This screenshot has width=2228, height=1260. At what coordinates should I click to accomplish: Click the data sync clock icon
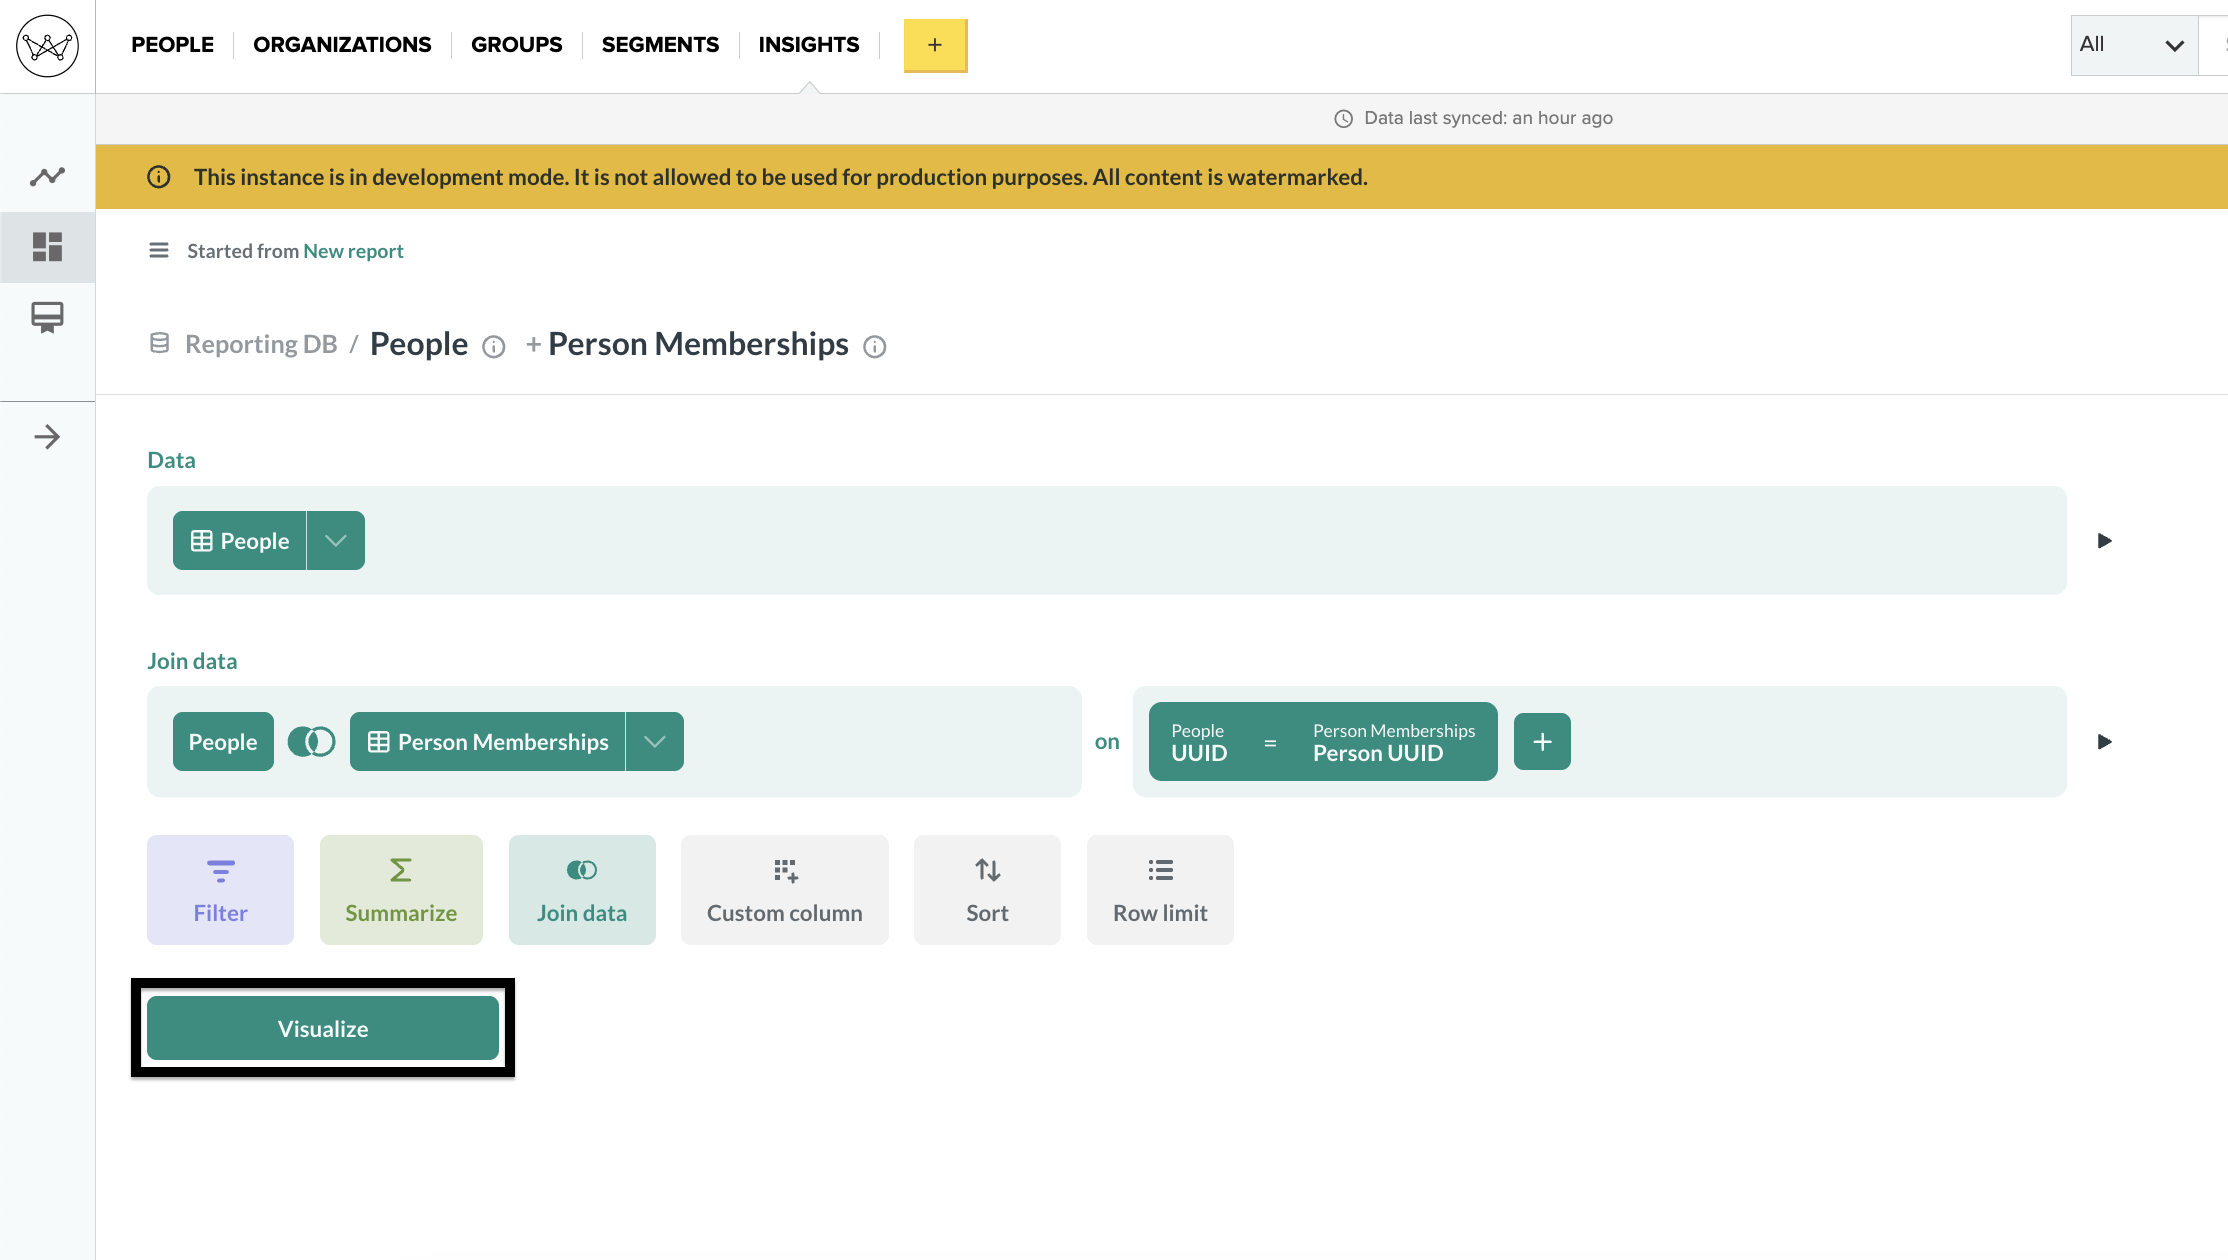[x=1344, y=119]
